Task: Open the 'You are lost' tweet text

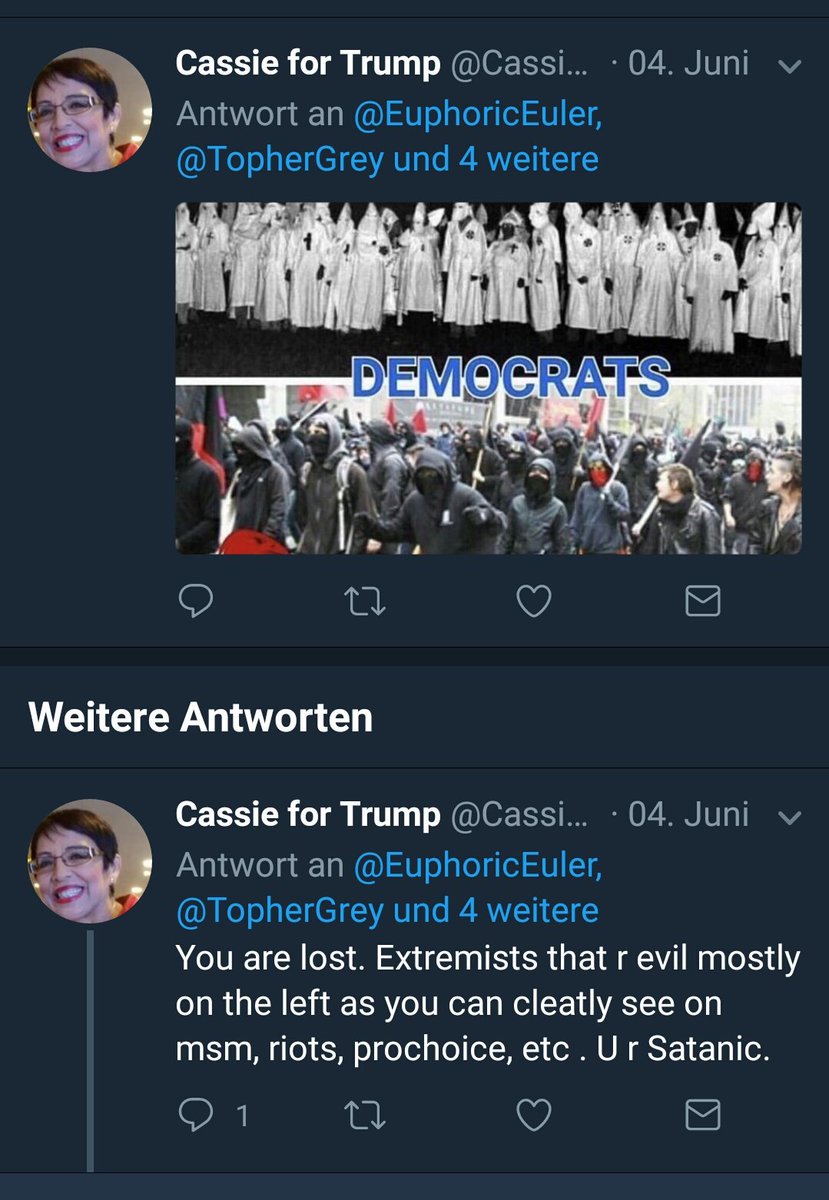Action: (488, 1005)
